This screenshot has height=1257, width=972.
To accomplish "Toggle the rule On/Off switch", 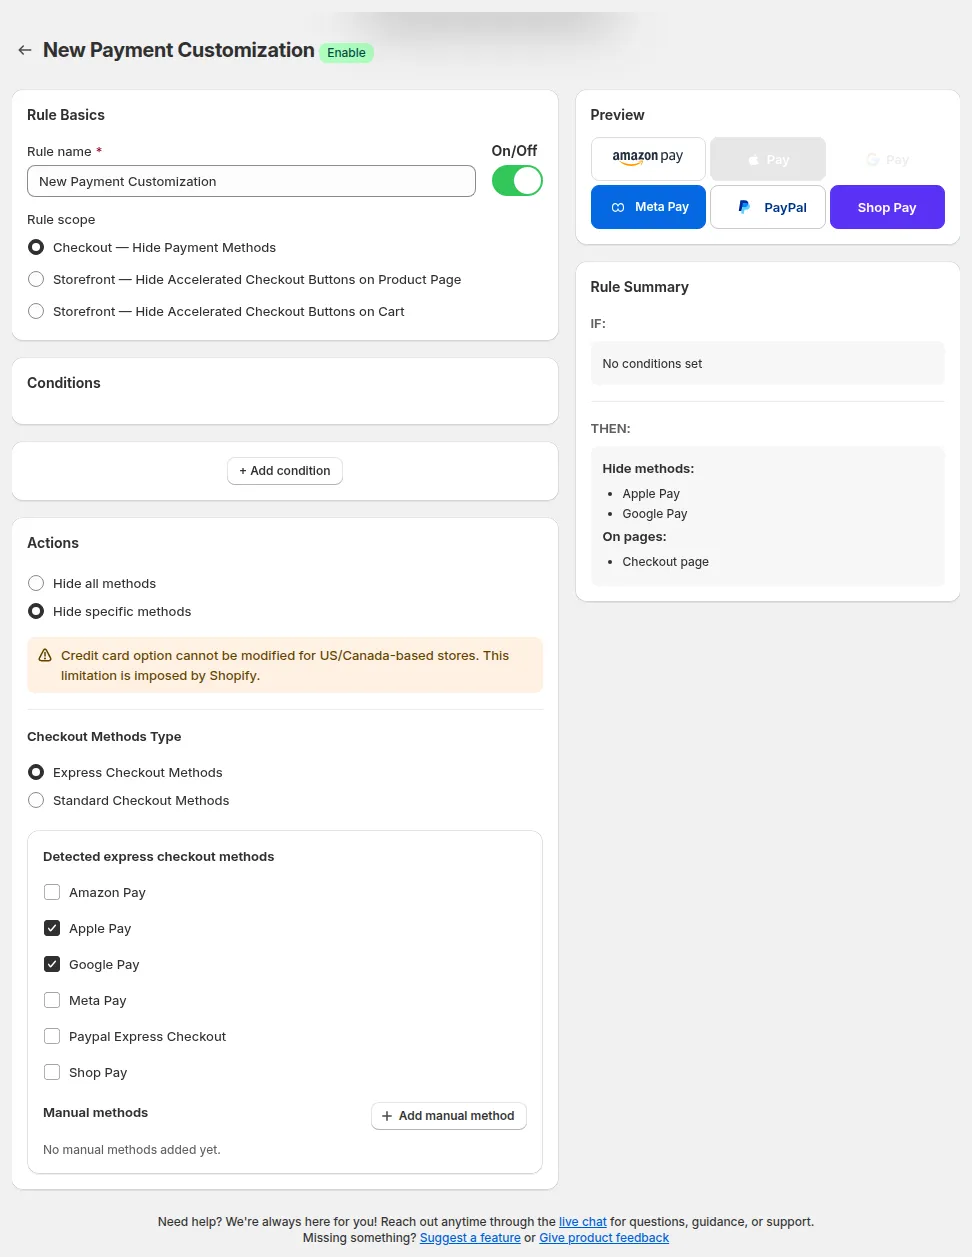I will click(517, 181).
